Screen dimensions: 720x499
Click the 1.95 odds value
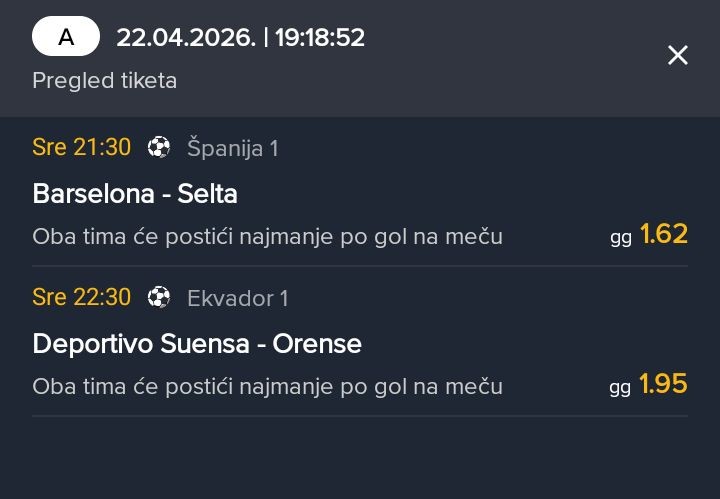point(664,384)
